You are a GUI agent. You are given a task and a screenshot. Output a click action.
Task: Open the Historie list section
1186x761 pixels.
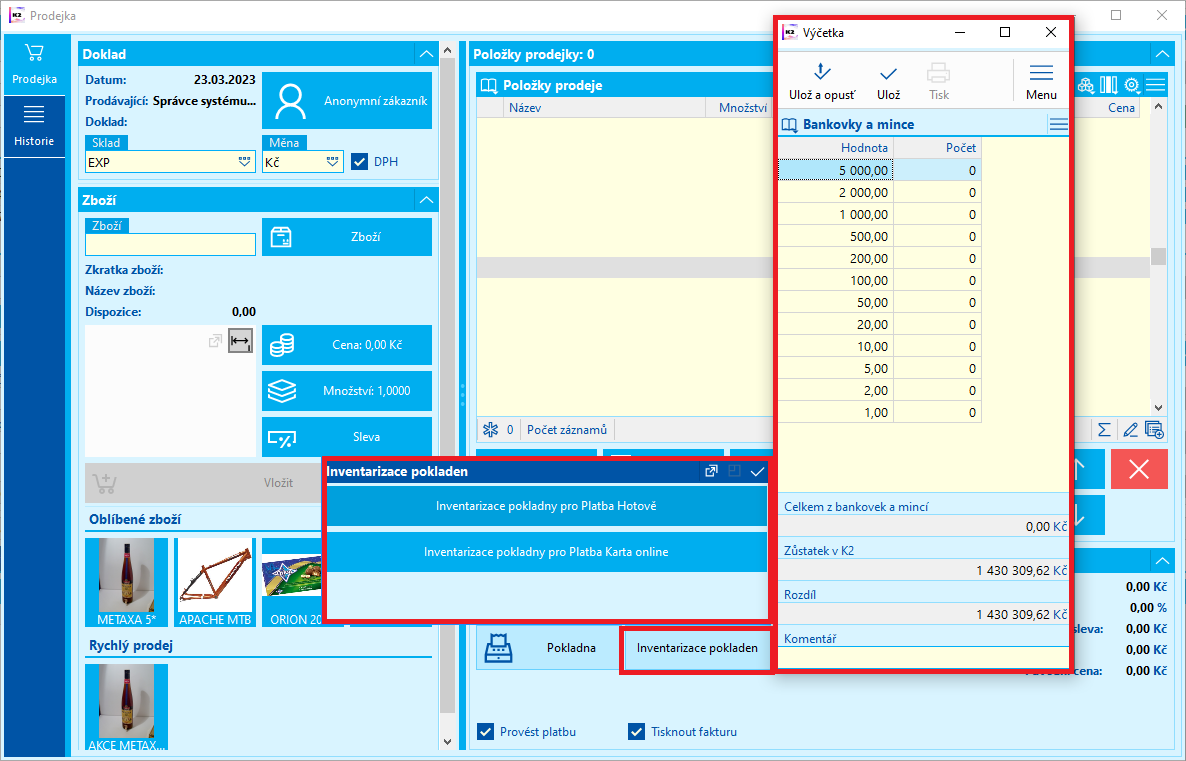tap(34, 126)
